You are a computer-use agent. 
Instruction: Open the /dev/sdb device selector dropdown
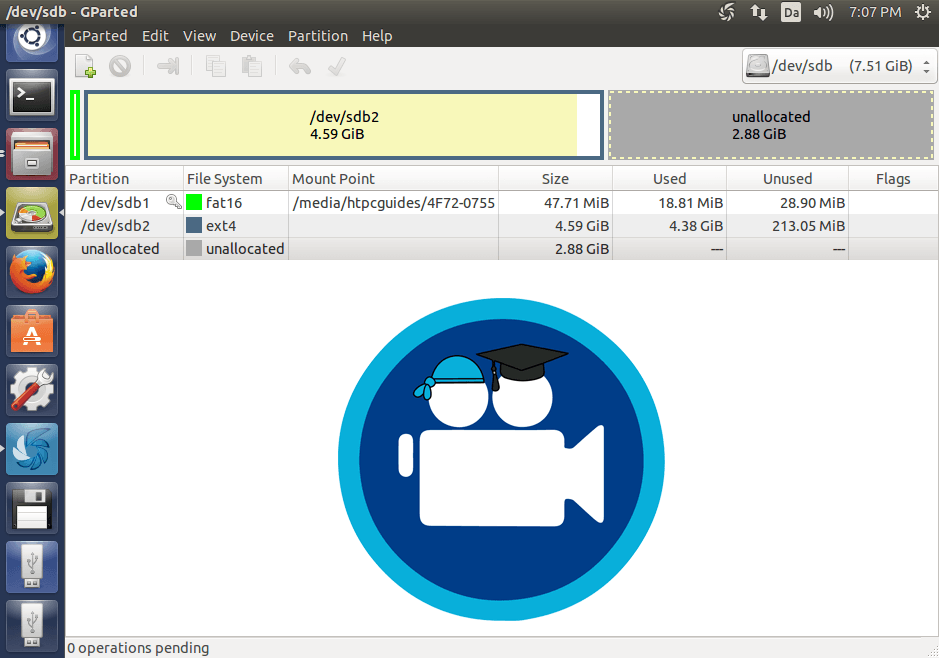[839, 67]
